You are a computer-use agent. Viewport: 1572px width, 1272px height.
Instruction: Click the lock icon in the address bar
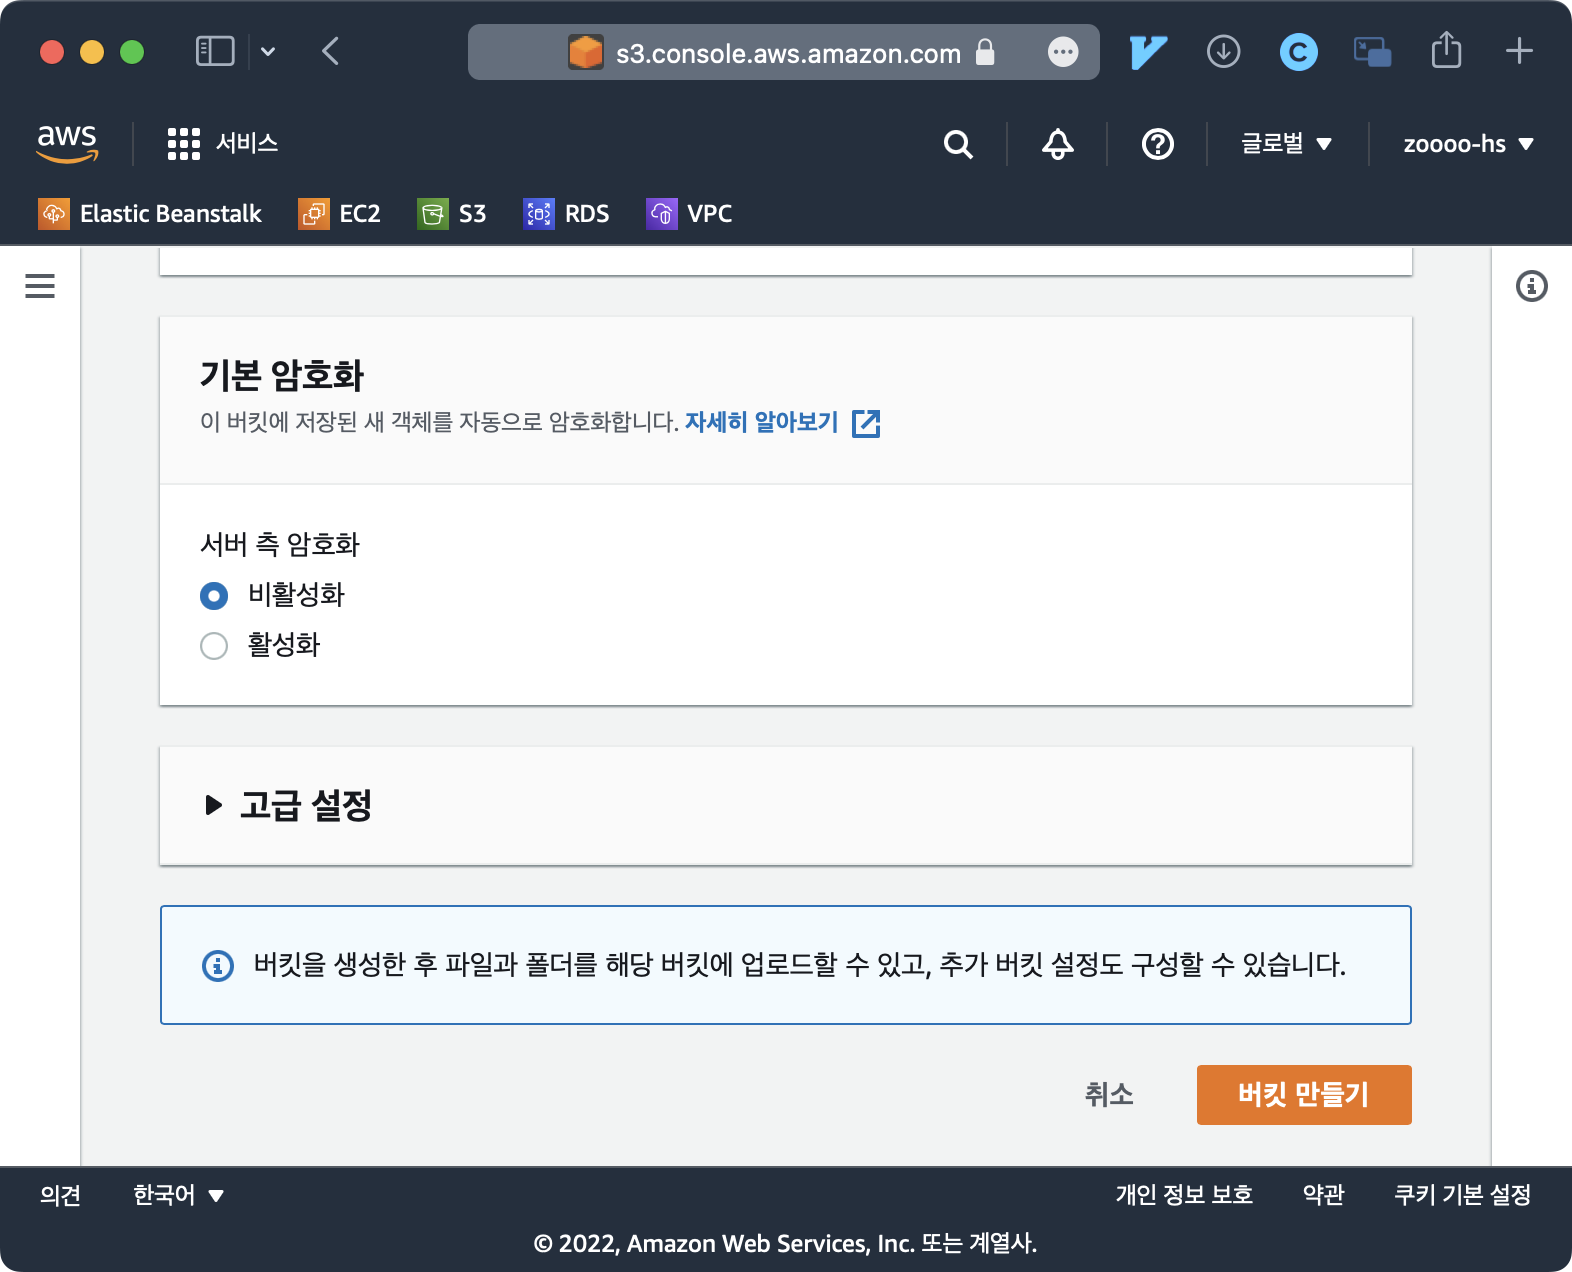point(985,52)
